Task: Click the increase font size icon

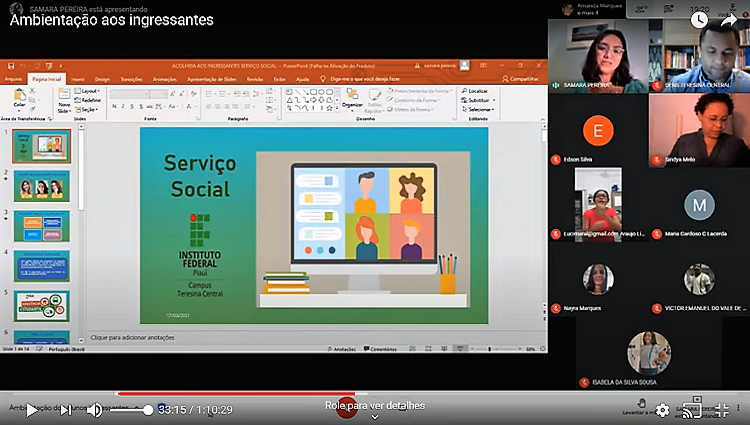Action: click(173, 94)
